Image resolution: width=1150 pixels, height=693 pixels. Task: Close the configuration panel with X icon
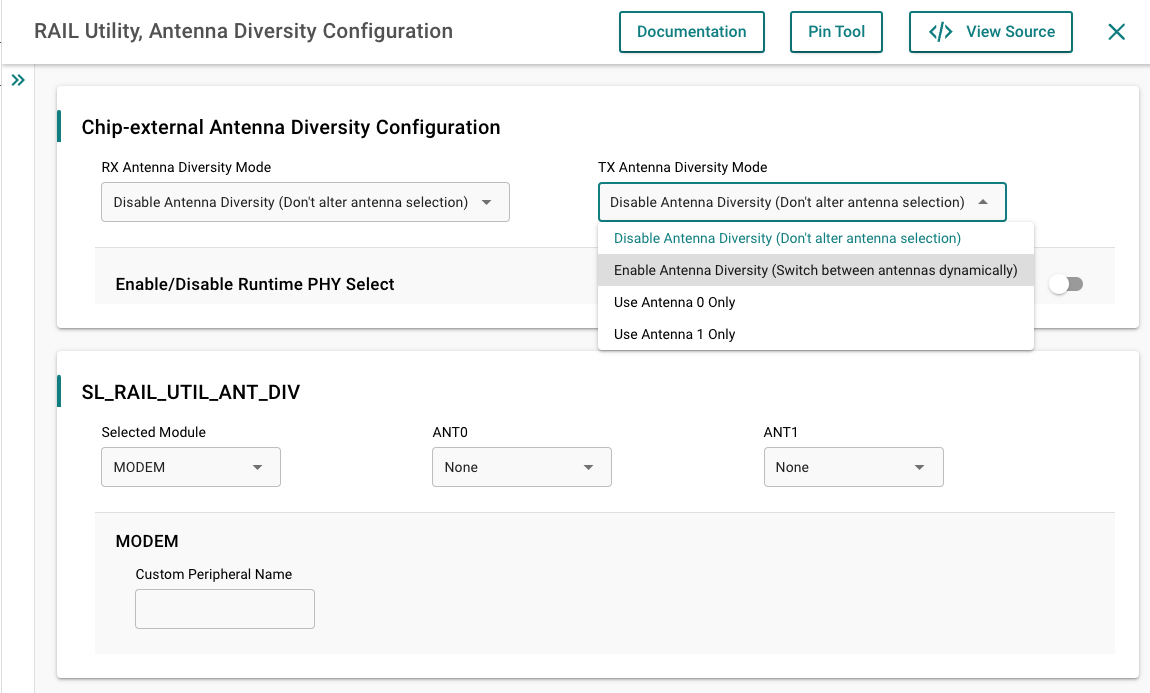pos(1117,32)
